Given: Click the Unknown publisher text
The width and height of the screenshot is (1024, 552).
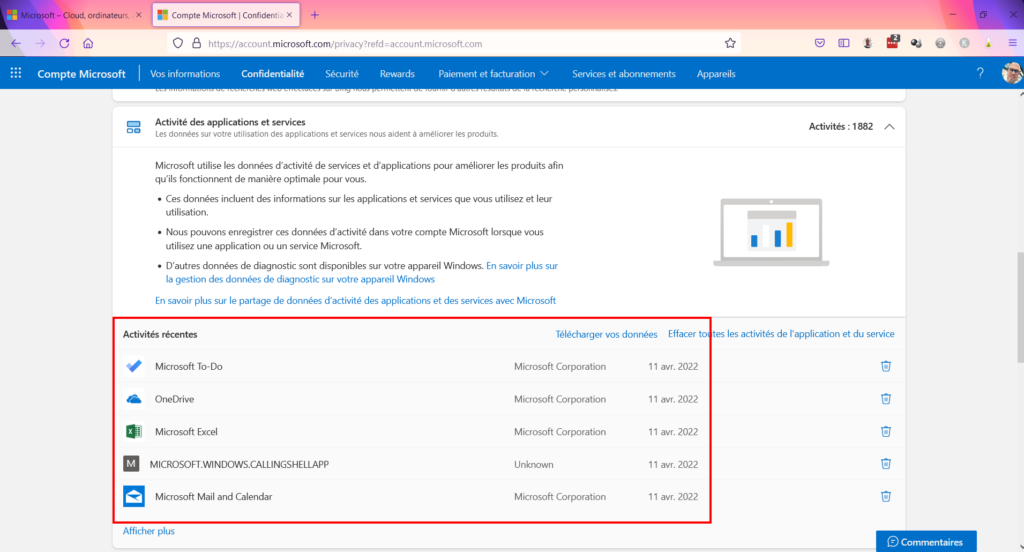Looking at the screenshot, I should 534,464.
